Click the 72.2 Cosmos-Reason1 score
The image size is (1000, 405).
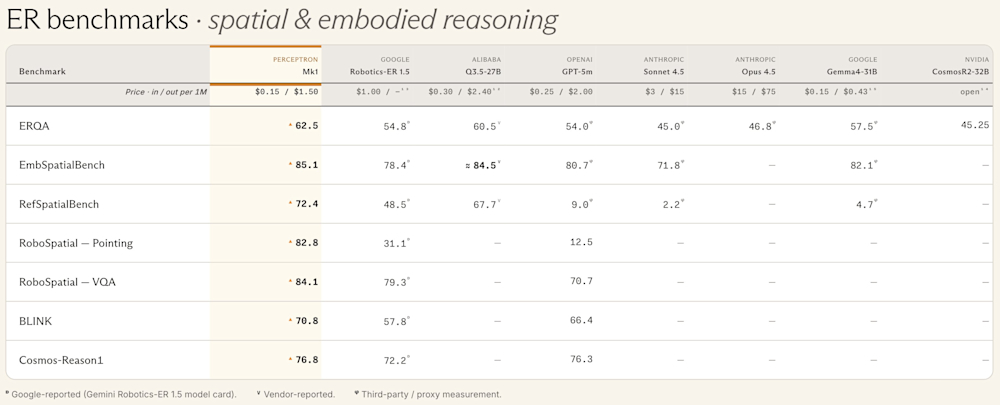click(x=395, y=360)
